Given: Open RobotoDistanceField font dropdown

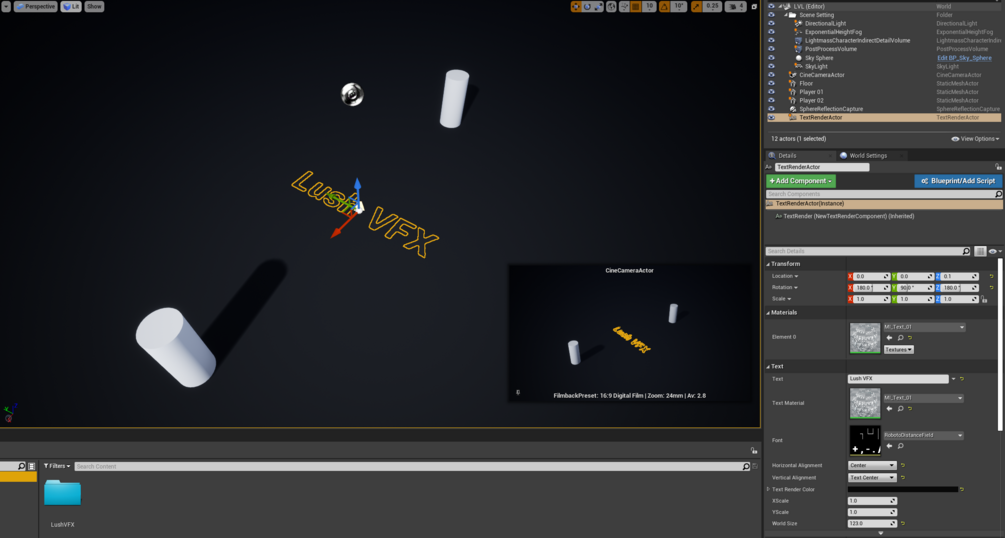Looking at the screenshot, I should pyautogui.click(x=924, y=435).
